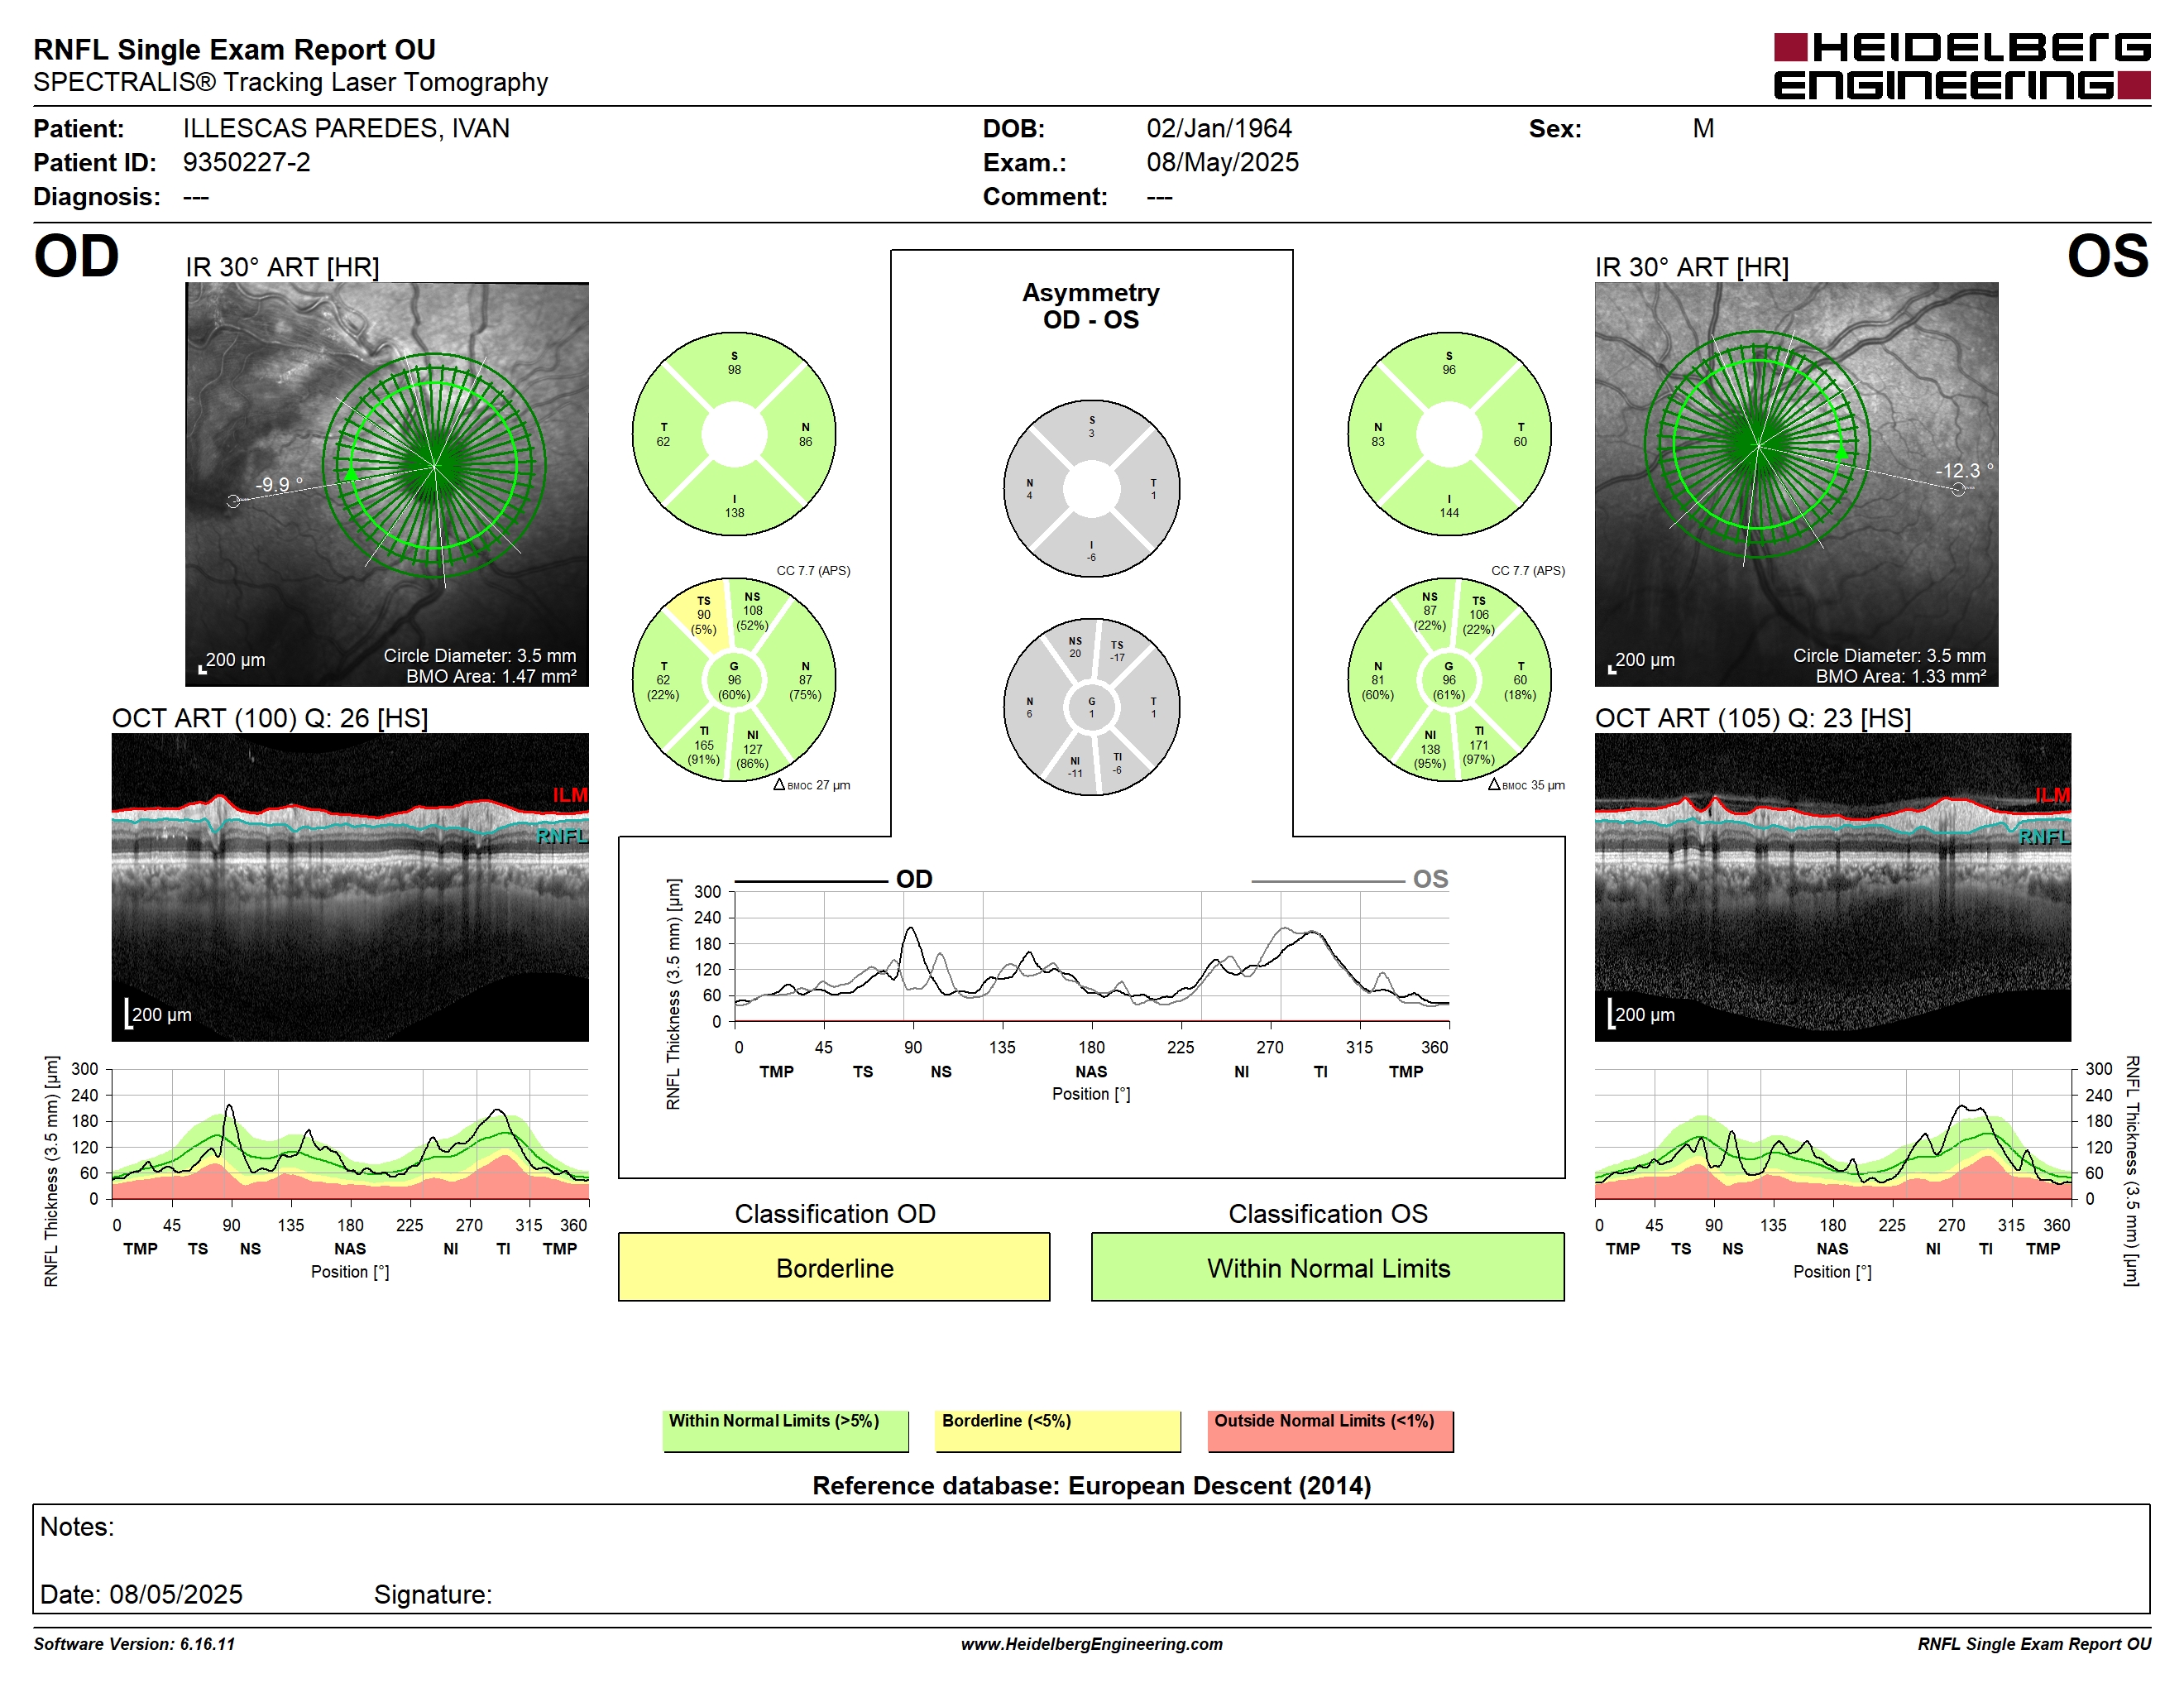Click the OS OCT B-scan image
This screenshot has width=2184, height=1688.
tap(1832, 887)
